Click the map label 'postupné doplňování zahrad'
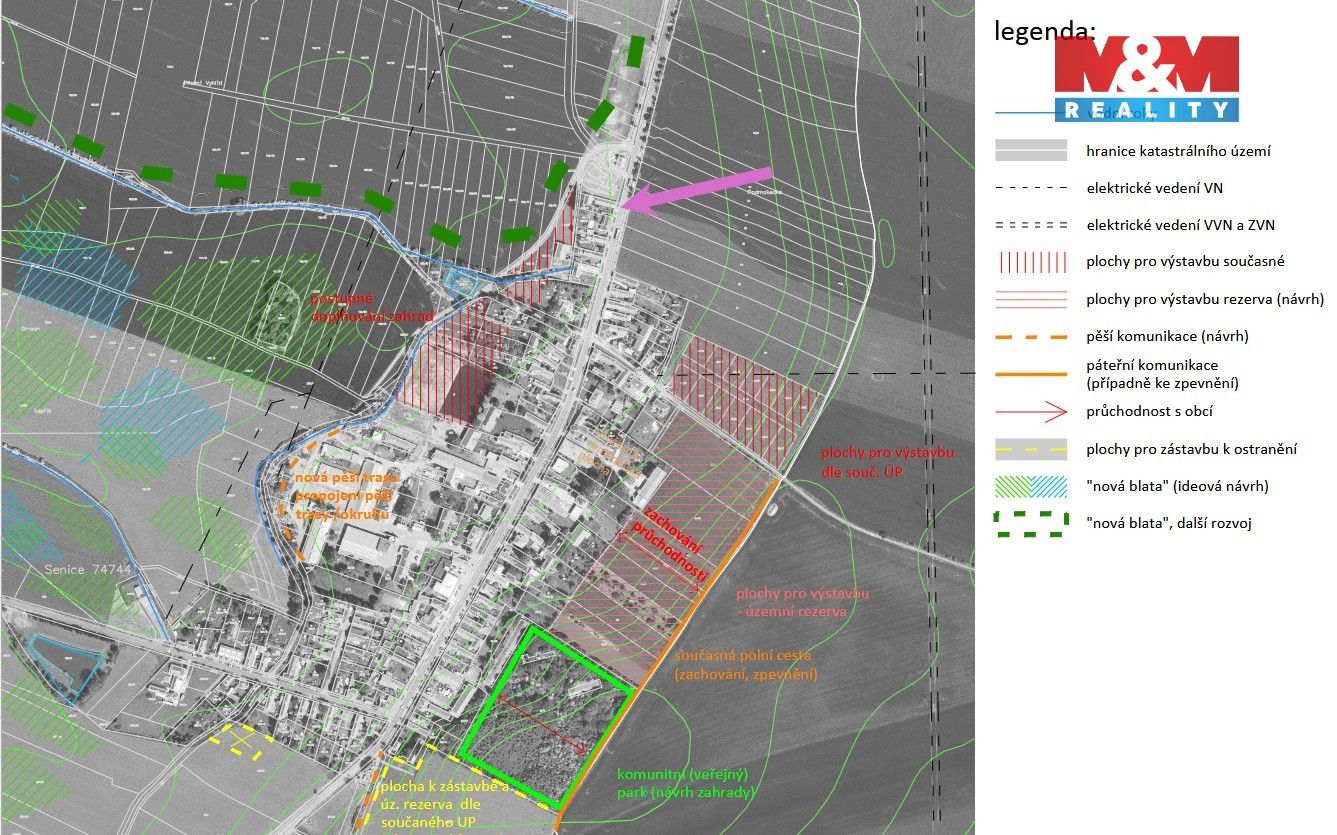The image size is (1337, 835). point(370,307)
